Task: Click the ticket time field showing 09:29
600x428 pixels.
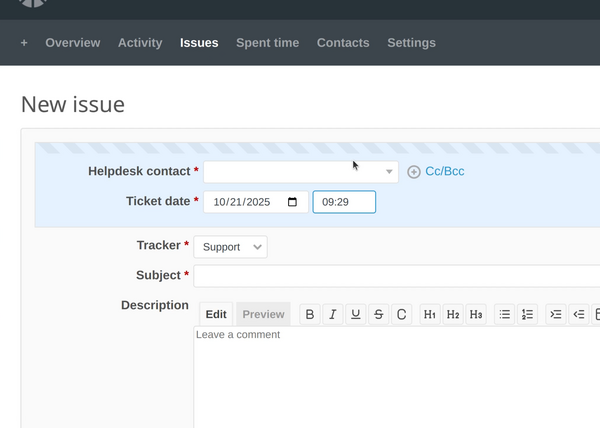Action: pyautogui.click(x=344, y=202)
